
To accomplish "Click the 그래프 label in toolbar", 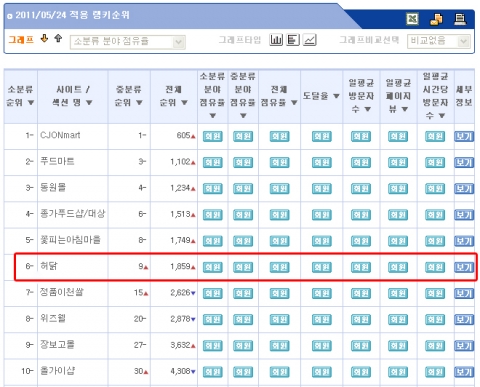I will click(21, 40).
